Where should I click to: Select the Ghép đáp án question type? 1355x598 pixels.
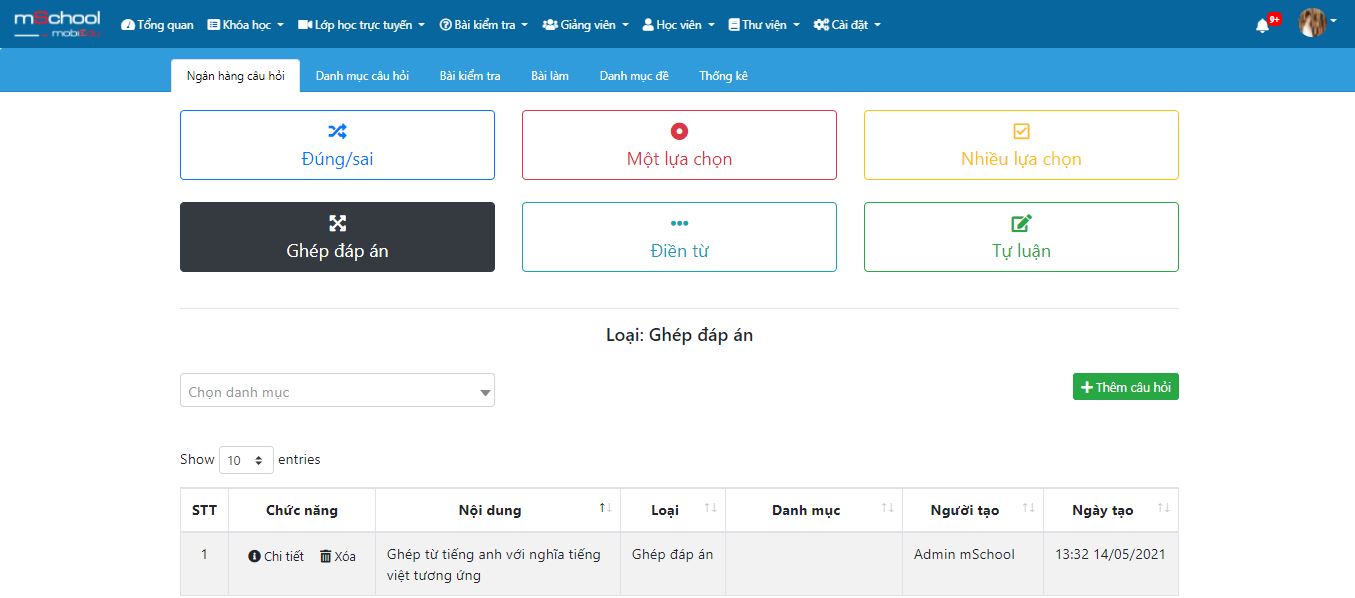point(337,237)
